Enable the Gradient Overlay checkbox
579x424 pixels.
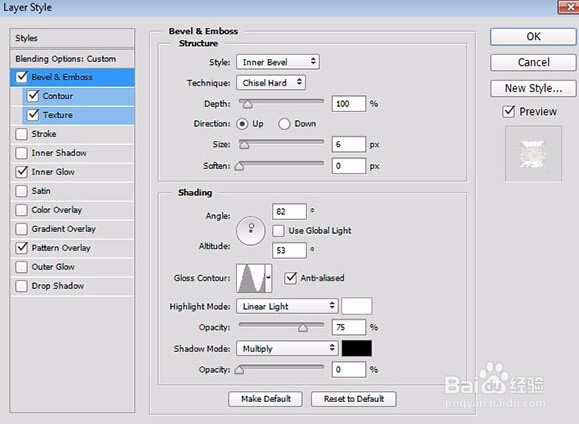(x=21, y=229)
